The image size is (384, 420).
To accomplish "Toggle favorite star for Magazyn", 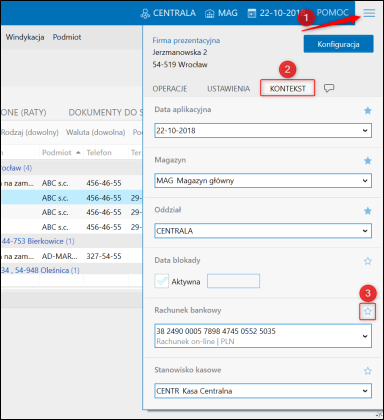I will (368, 161).
